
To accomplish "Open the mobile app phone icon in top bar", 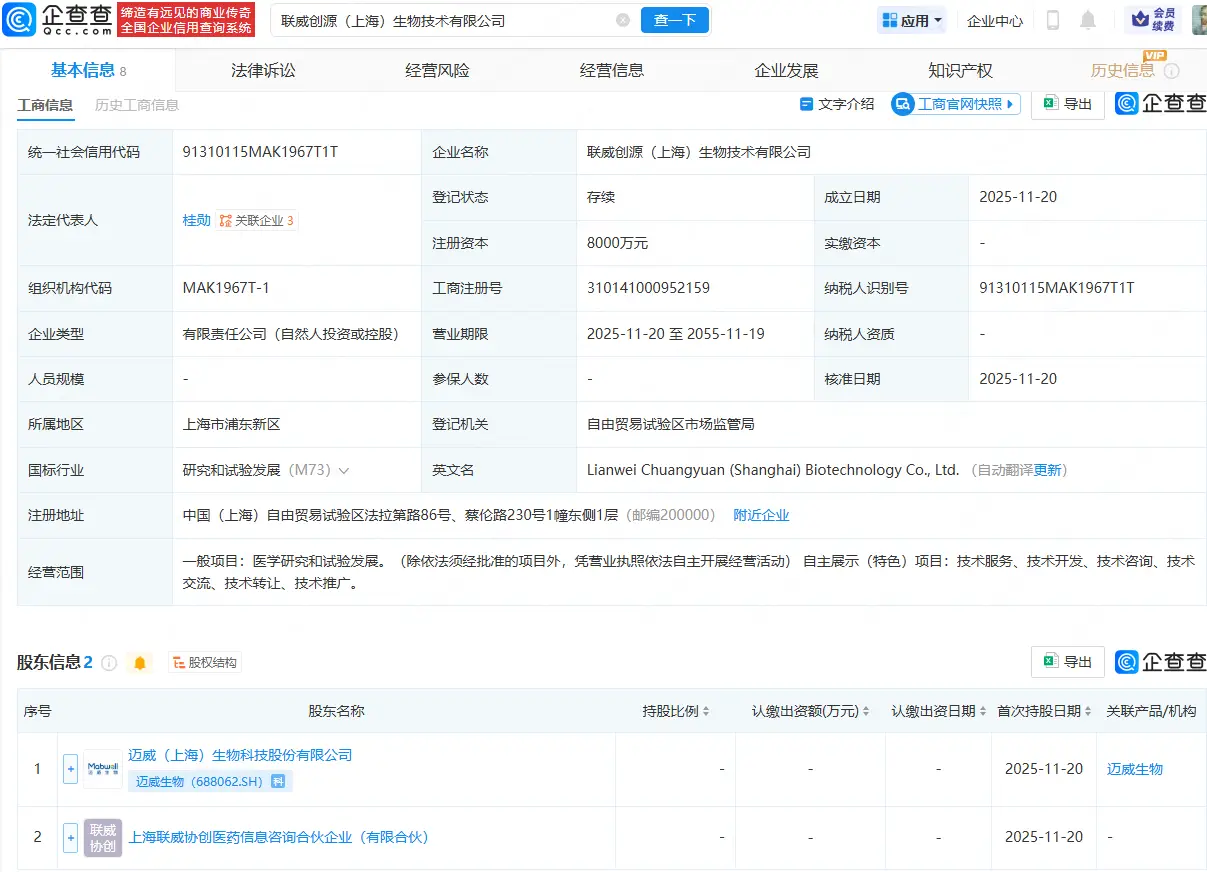I will 1052,20.
